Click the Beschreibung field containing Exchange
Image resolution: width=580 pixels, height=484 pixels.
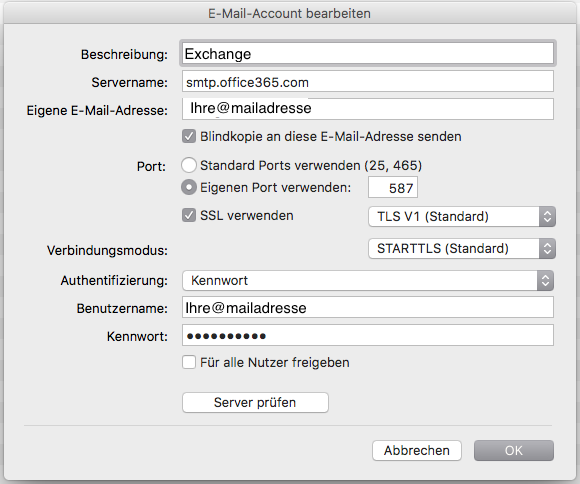(x=368, y=54)
